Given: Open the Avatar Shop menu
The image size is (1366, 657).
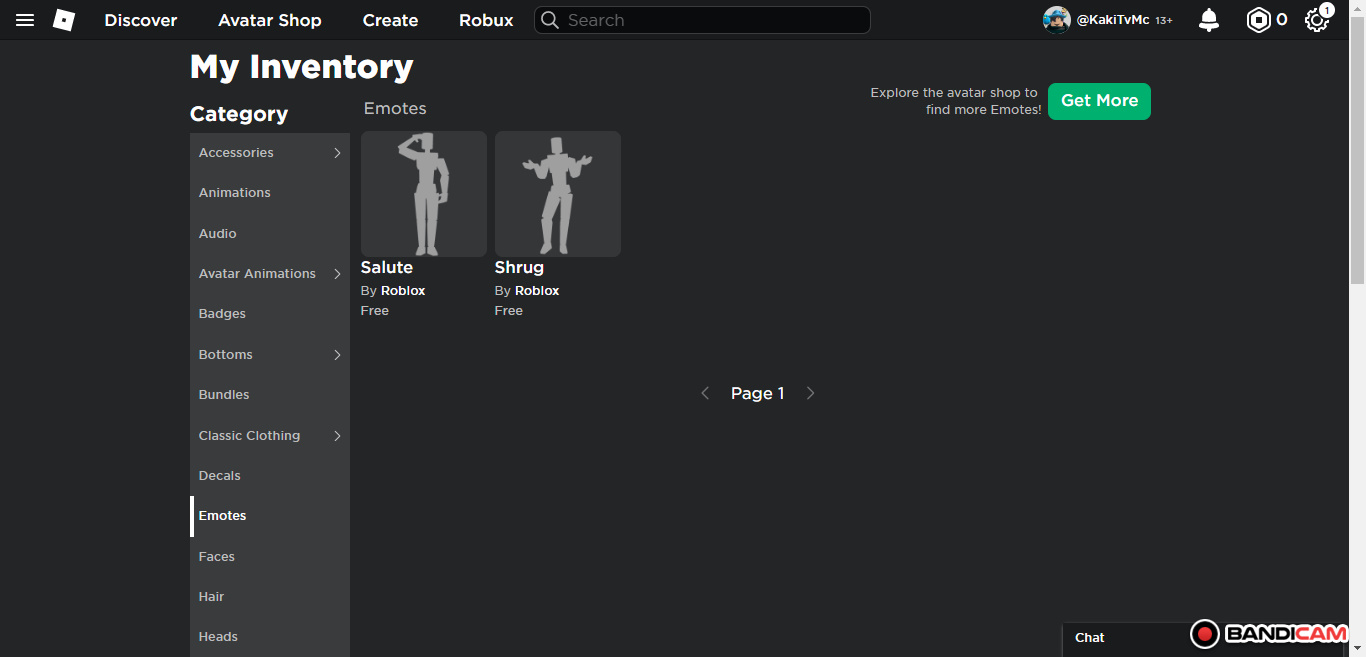Looking at the screenshot, I should point(270,20).
